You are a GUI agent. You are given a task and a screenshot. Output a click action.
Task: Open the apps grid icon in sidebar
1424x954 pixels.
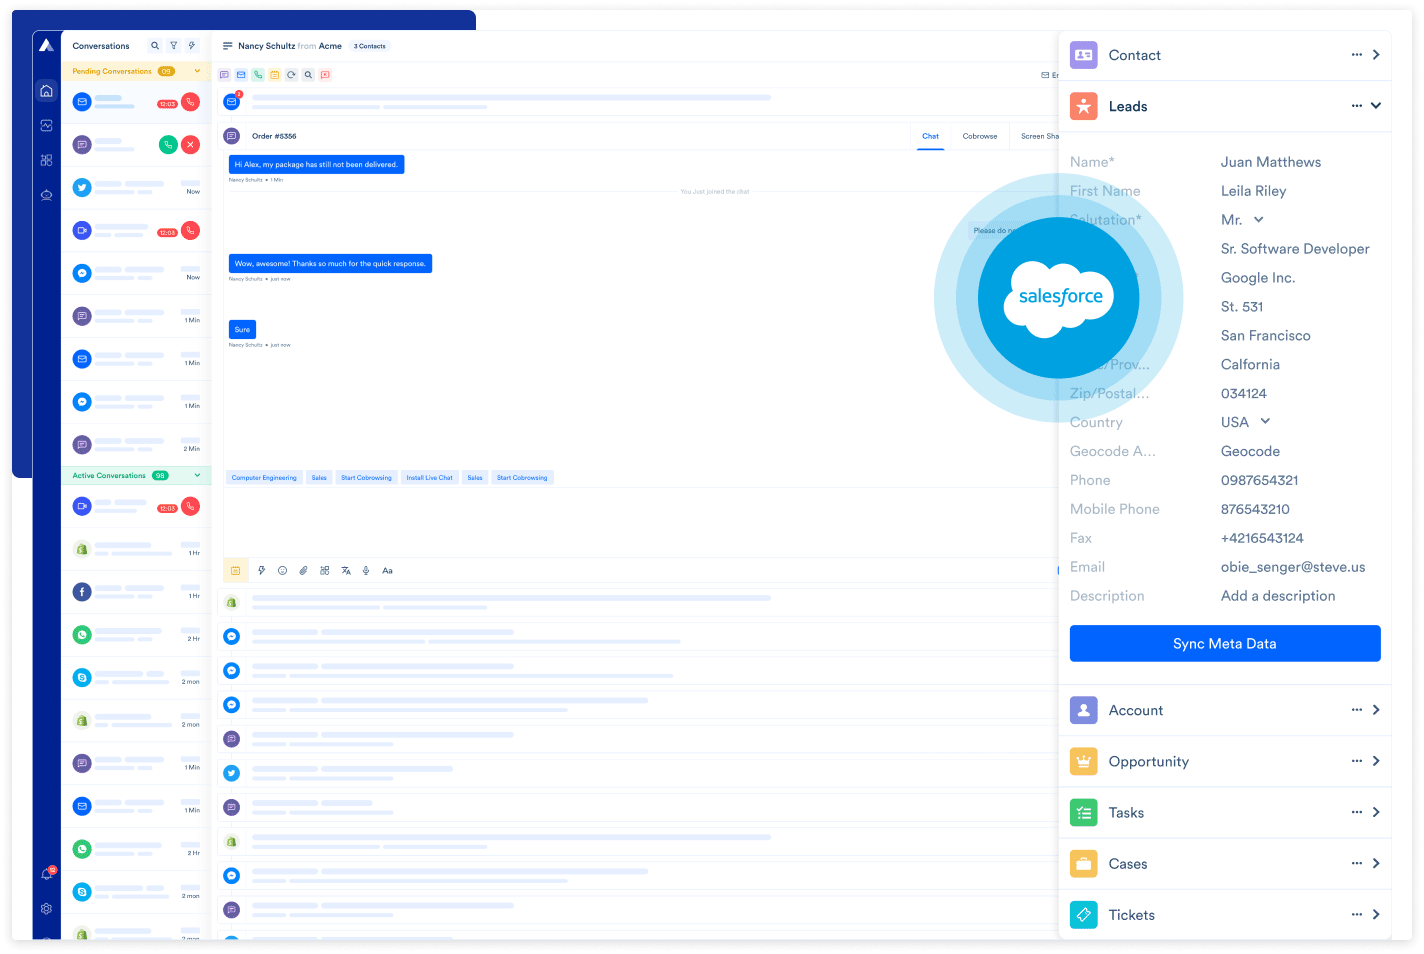[x=46, y=160]
